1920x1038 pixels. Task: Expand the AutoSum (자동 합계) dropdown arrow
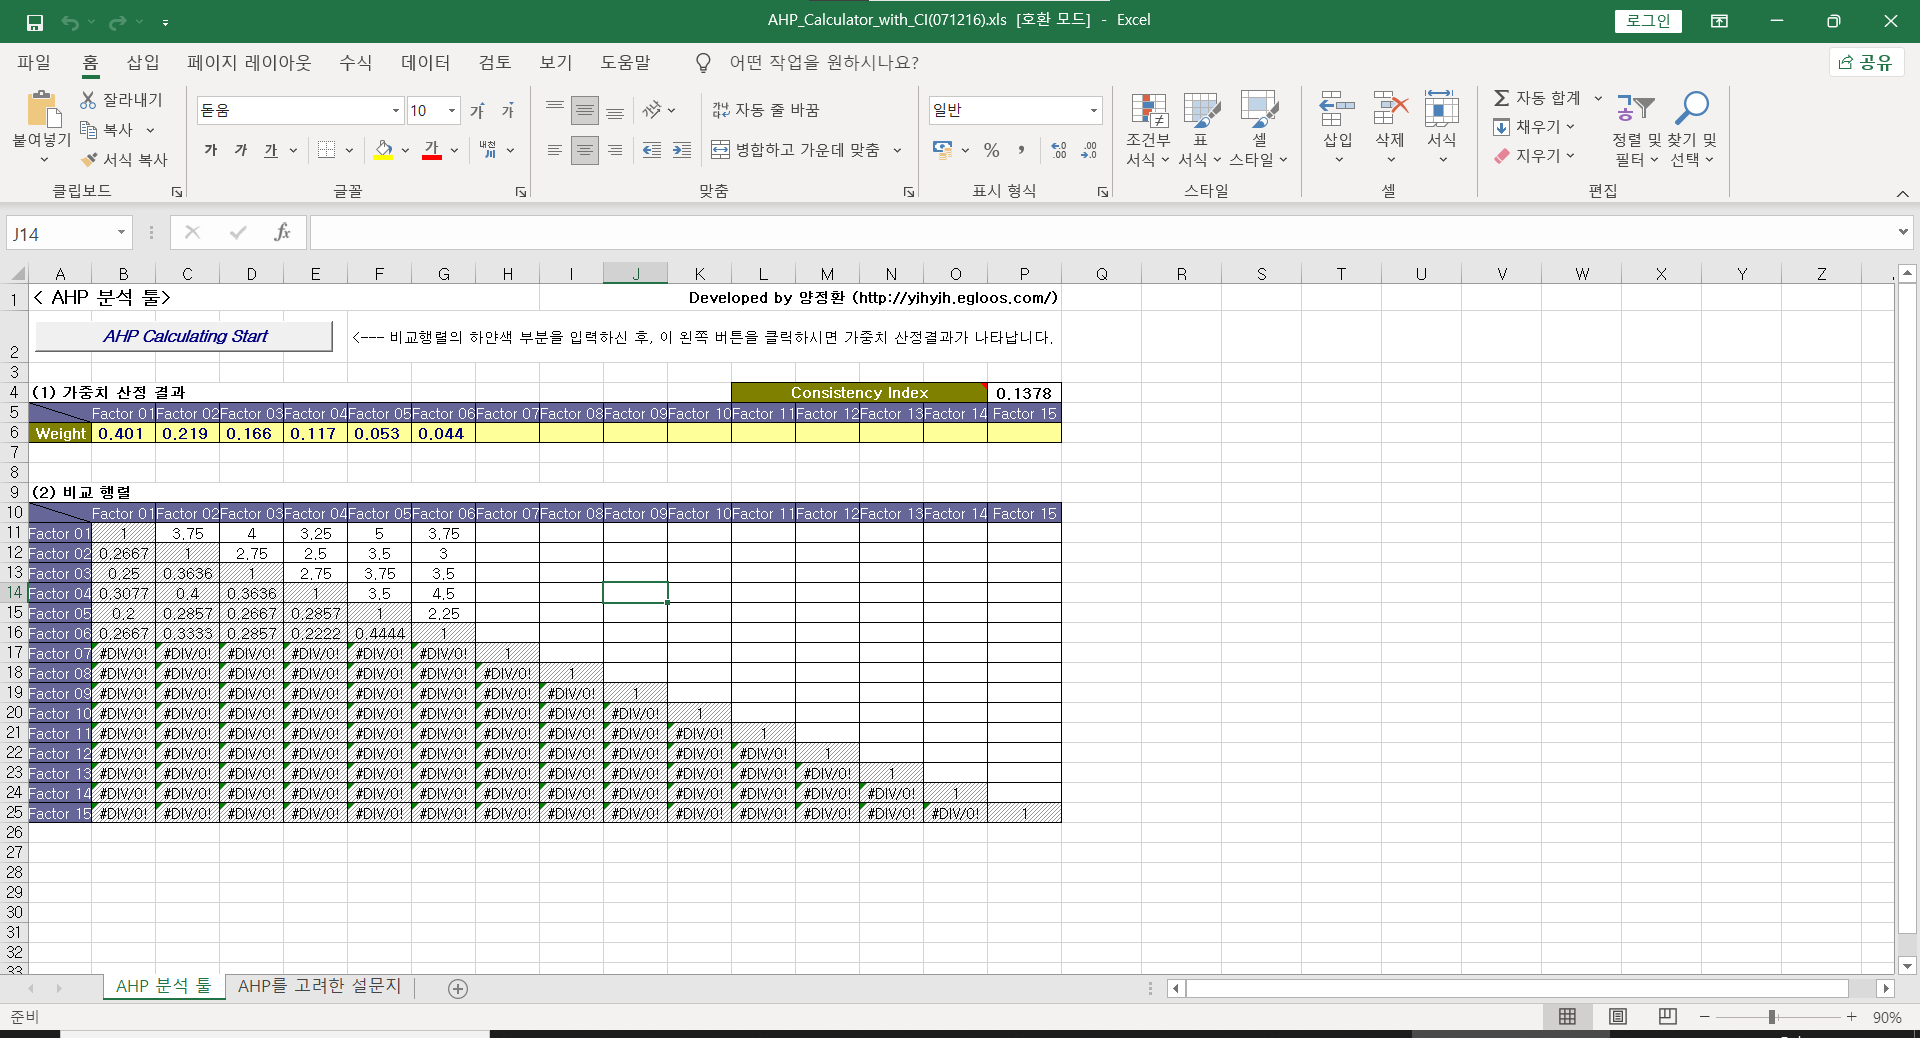click(x=1598, y=98)
